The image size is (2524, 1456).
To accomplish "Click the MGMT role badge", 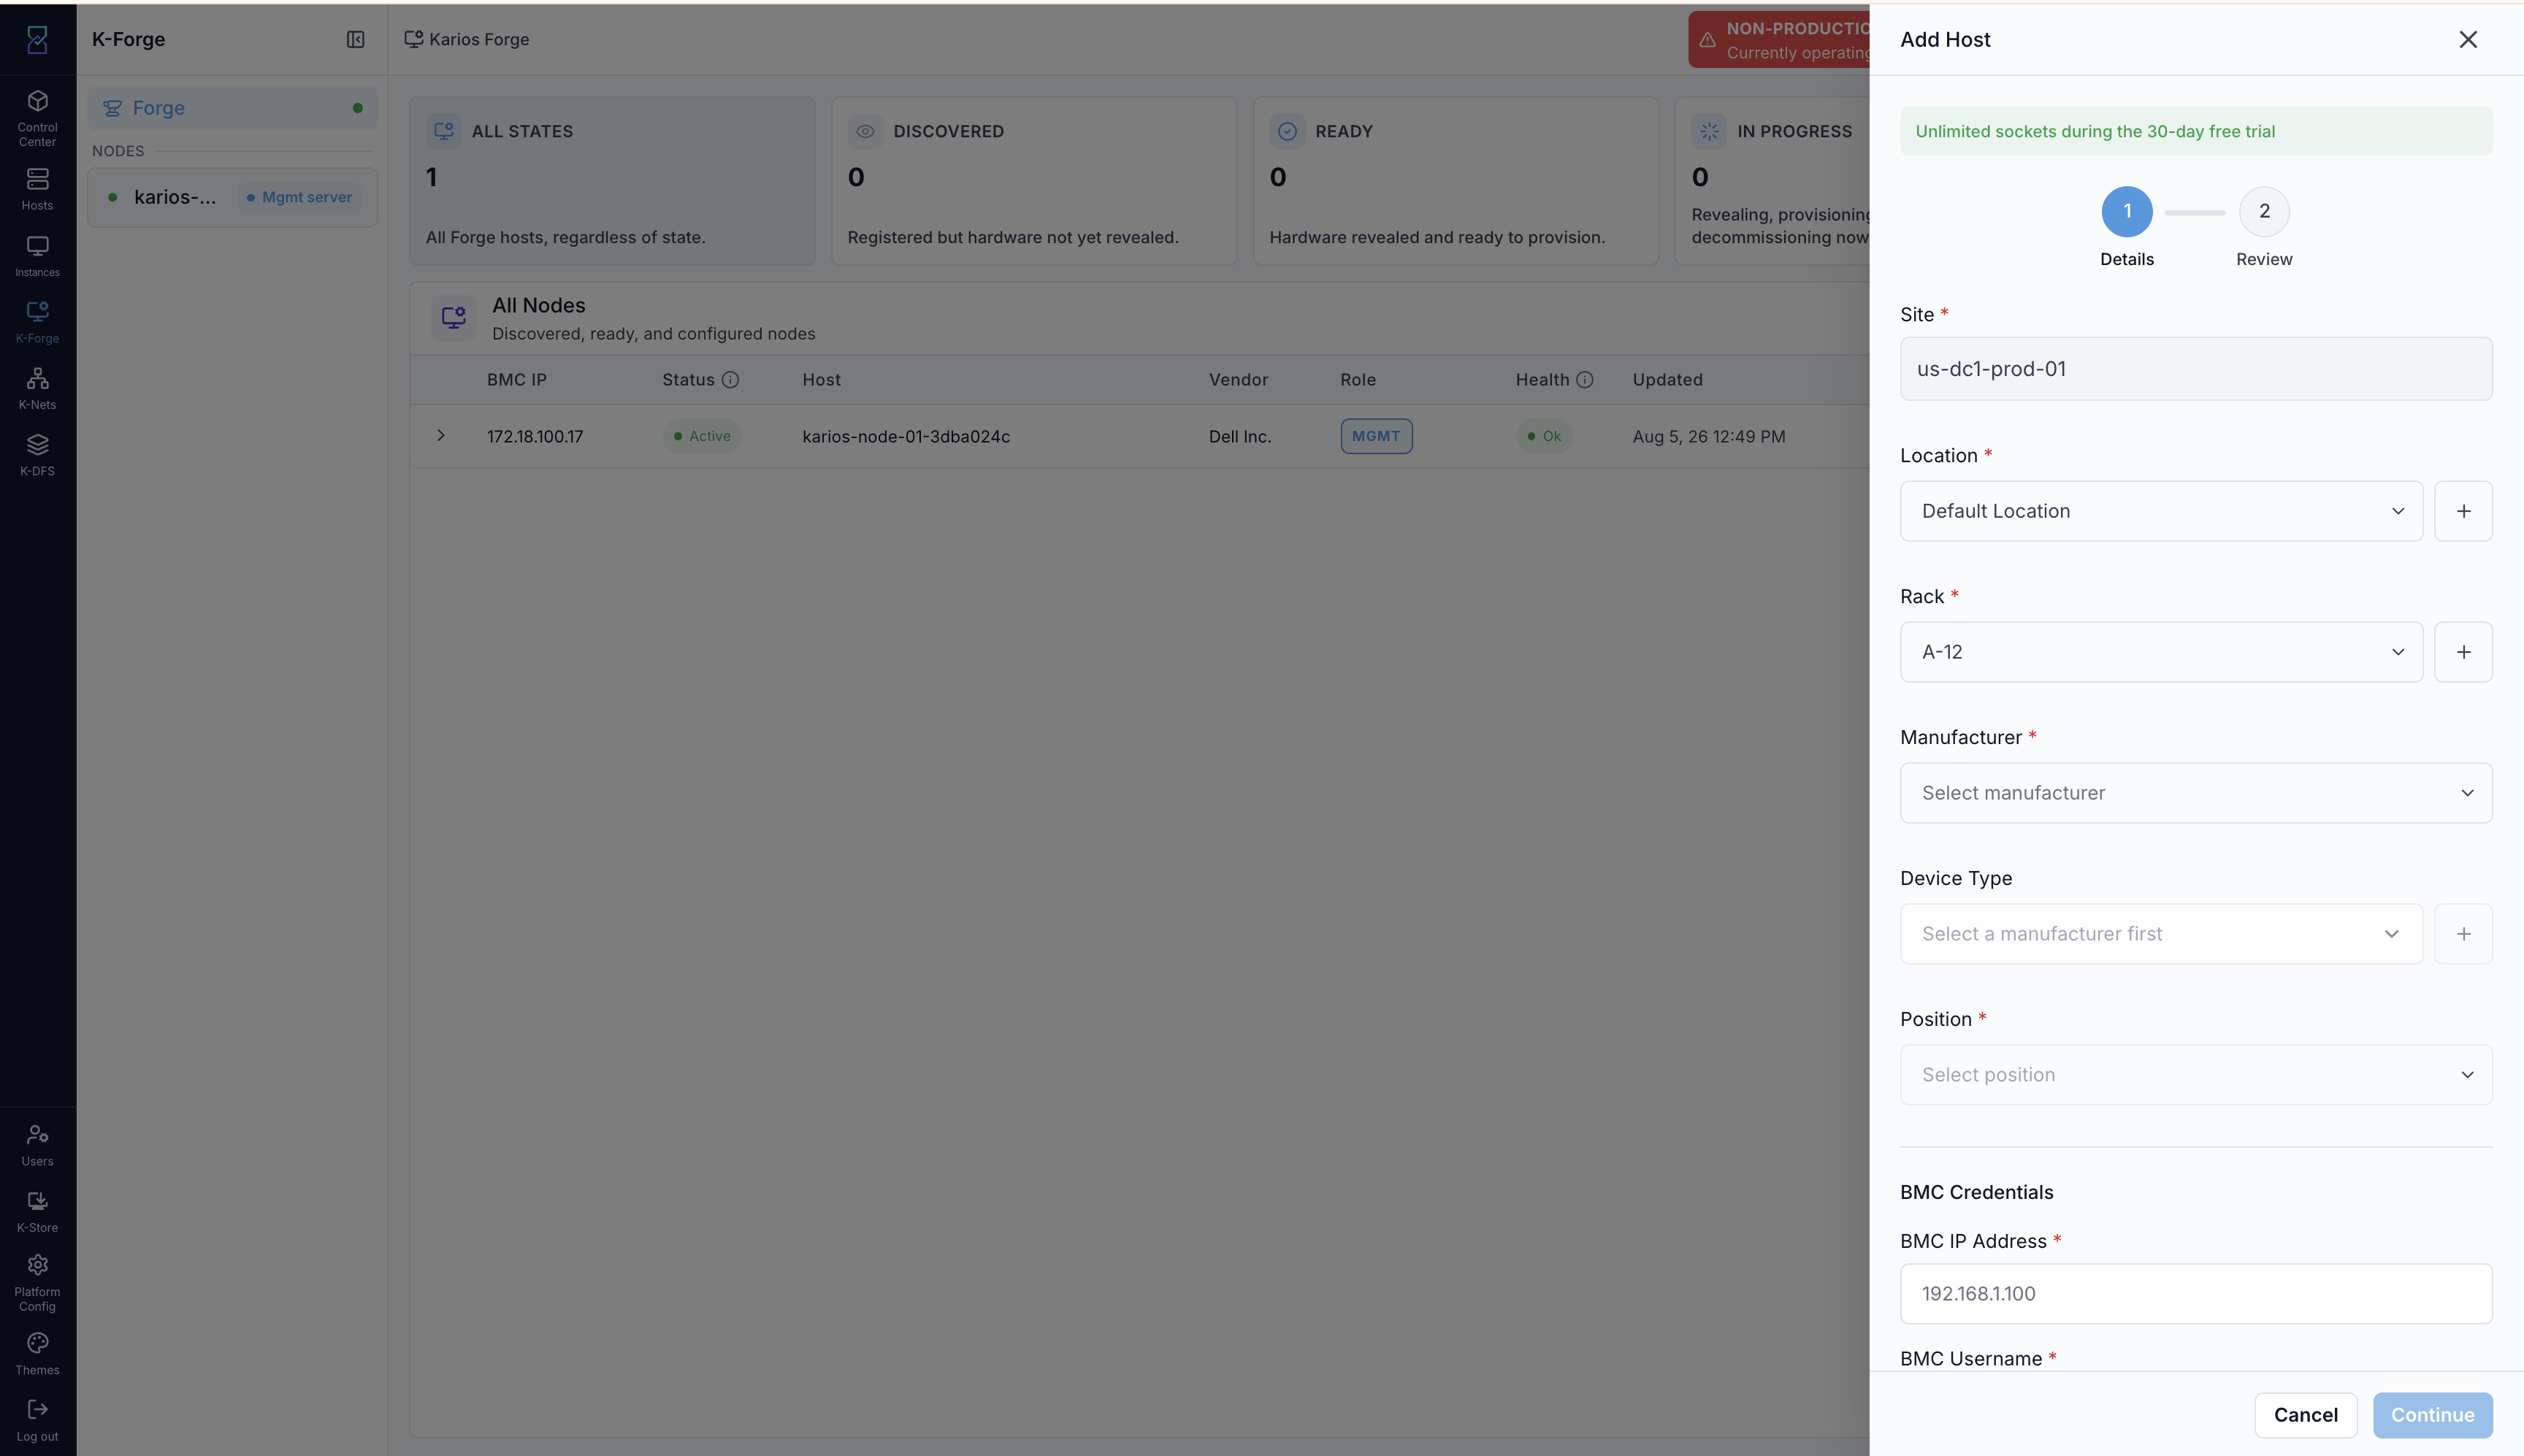I will (1376, 436).
